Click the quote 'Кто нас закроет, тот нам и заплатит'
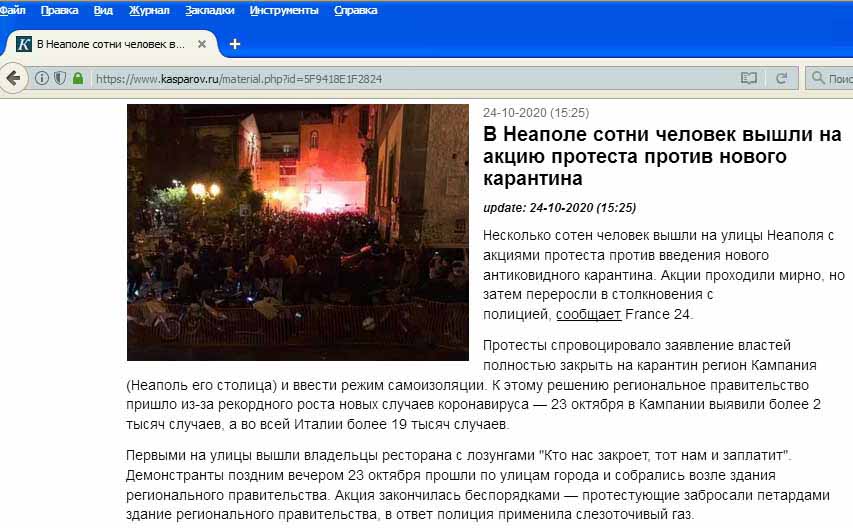Screen dimensions: 853x528 point(664,455)
